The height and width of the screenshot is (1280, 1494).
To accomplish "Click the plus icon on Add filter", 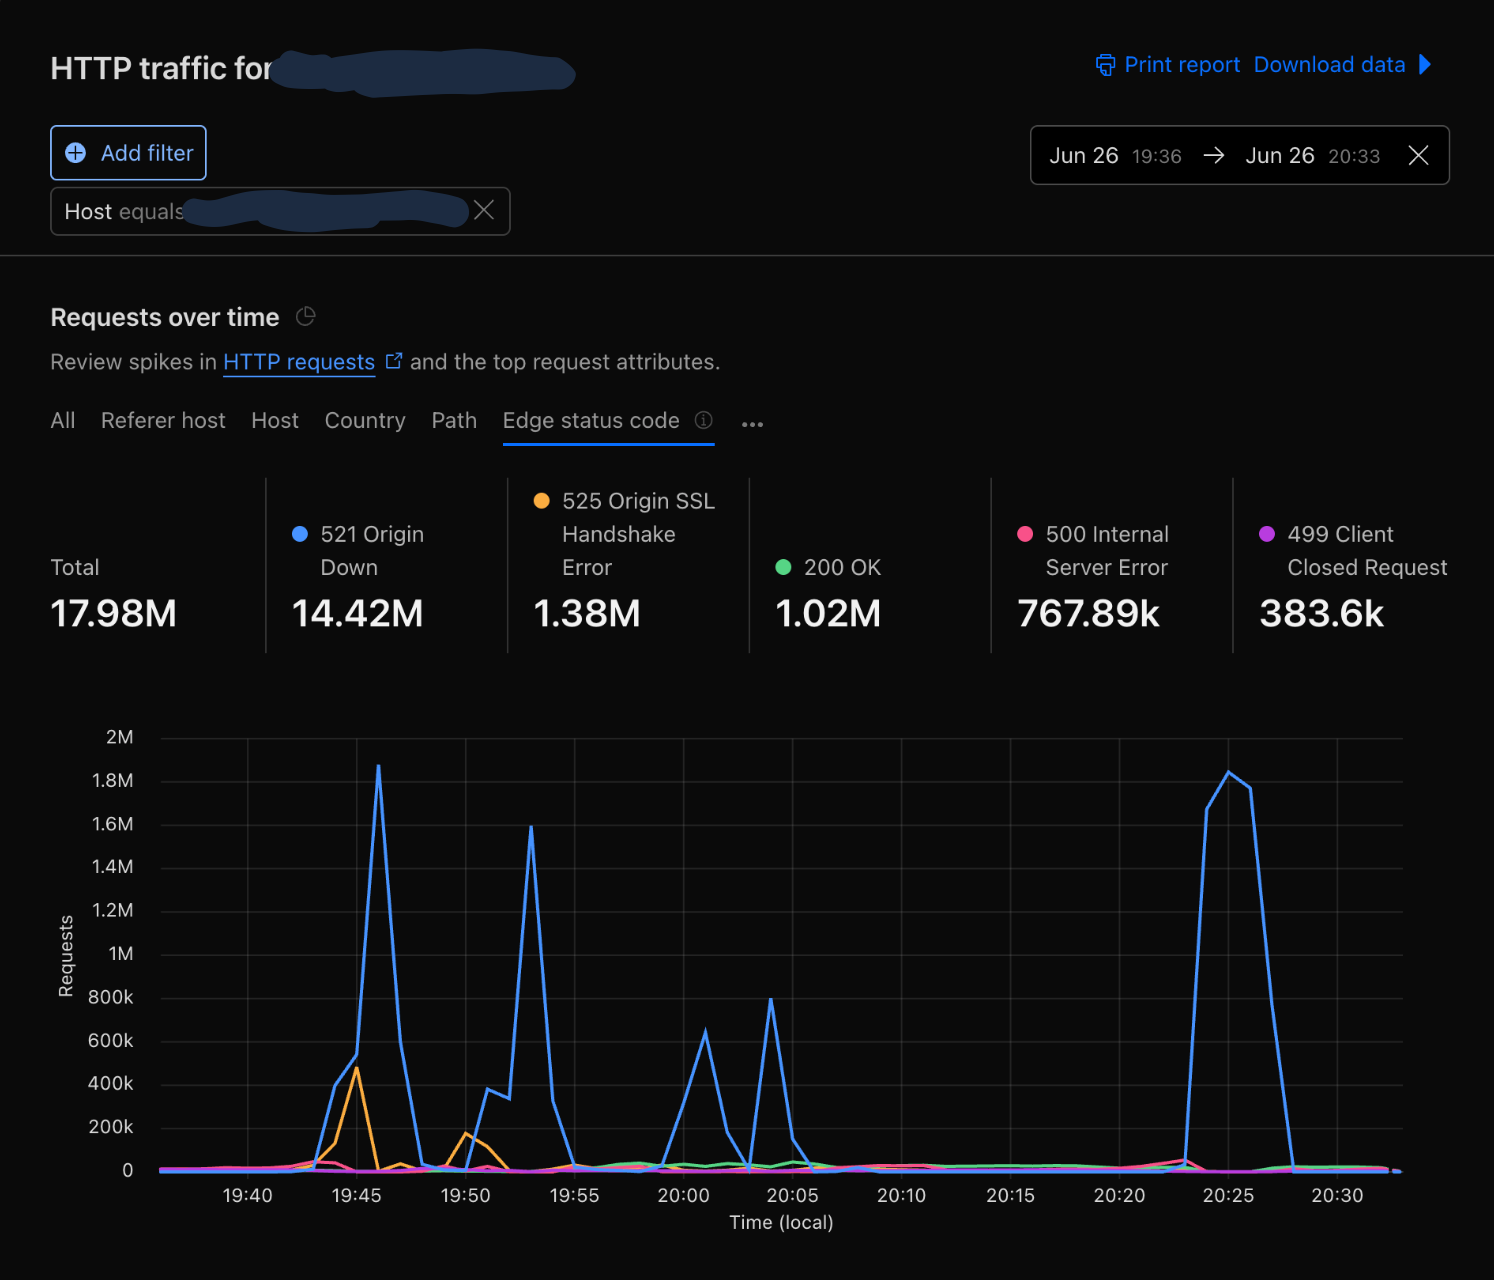I will pyautogui.click(x=75, y=152).
